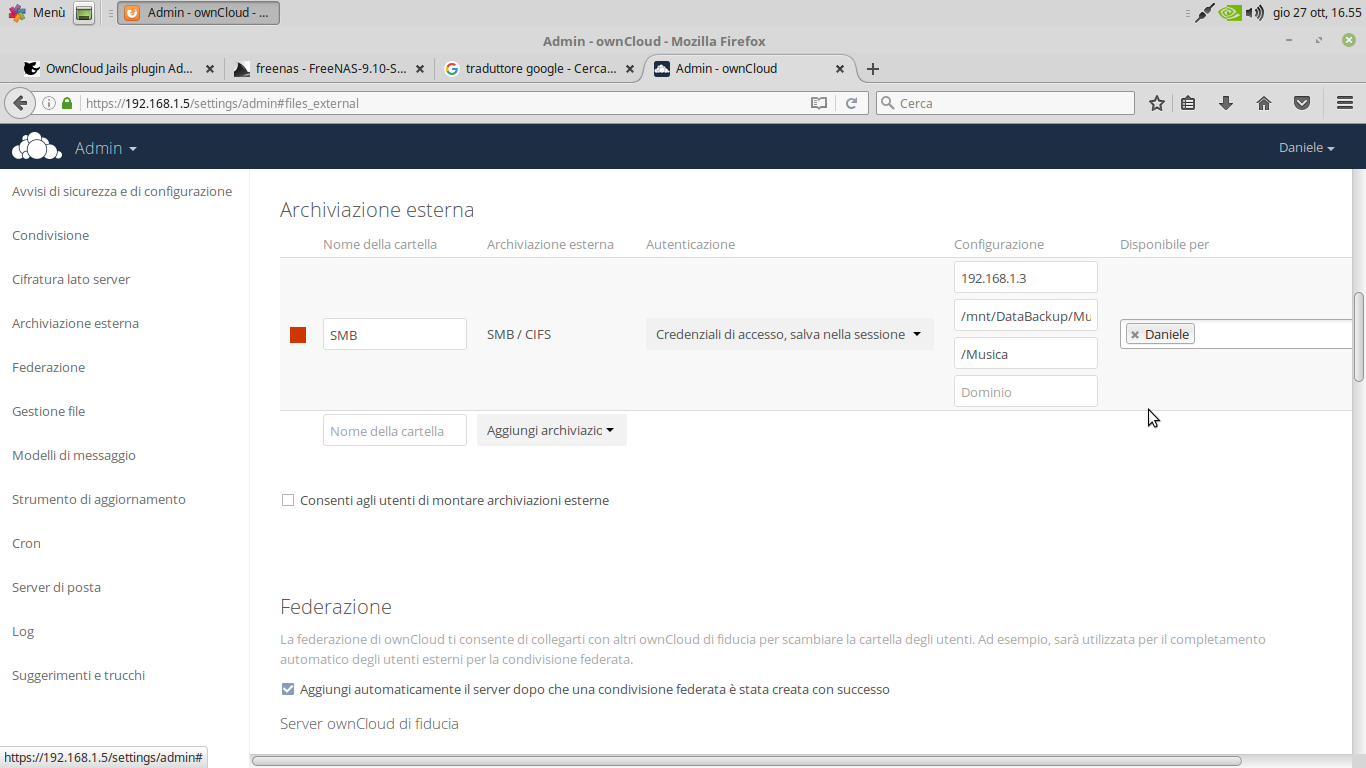
Task: Click the horizontal scrollbar at the bottom
Action: [x=746, y=760]
